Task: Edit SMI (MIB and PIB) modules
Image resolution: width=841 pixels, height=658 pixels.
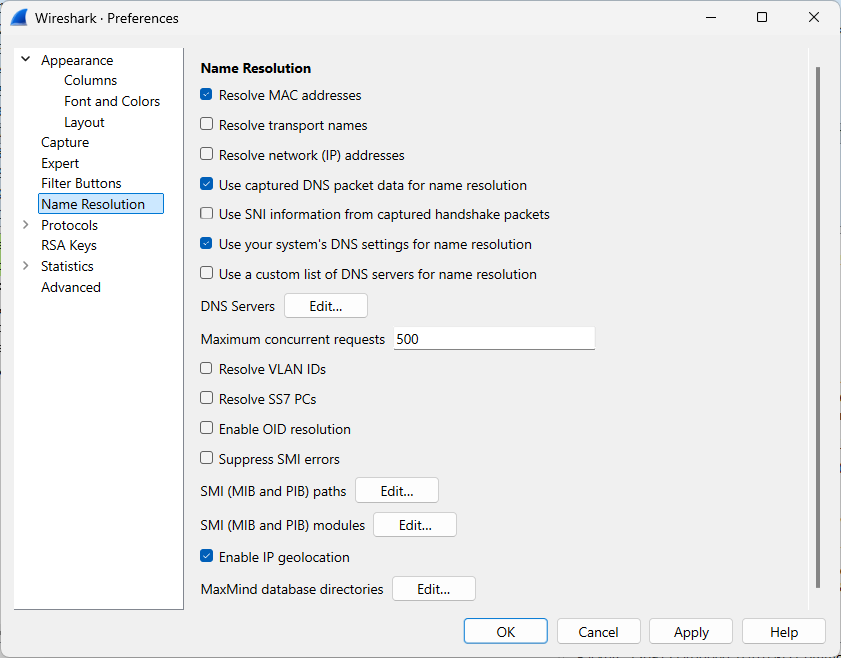Action: tap(415, 524)
